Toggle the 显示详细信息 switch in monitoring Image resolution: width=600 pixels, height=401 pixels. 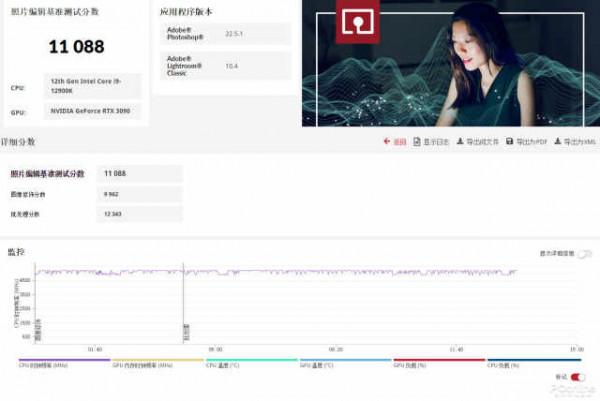click(x=585, y=254)
